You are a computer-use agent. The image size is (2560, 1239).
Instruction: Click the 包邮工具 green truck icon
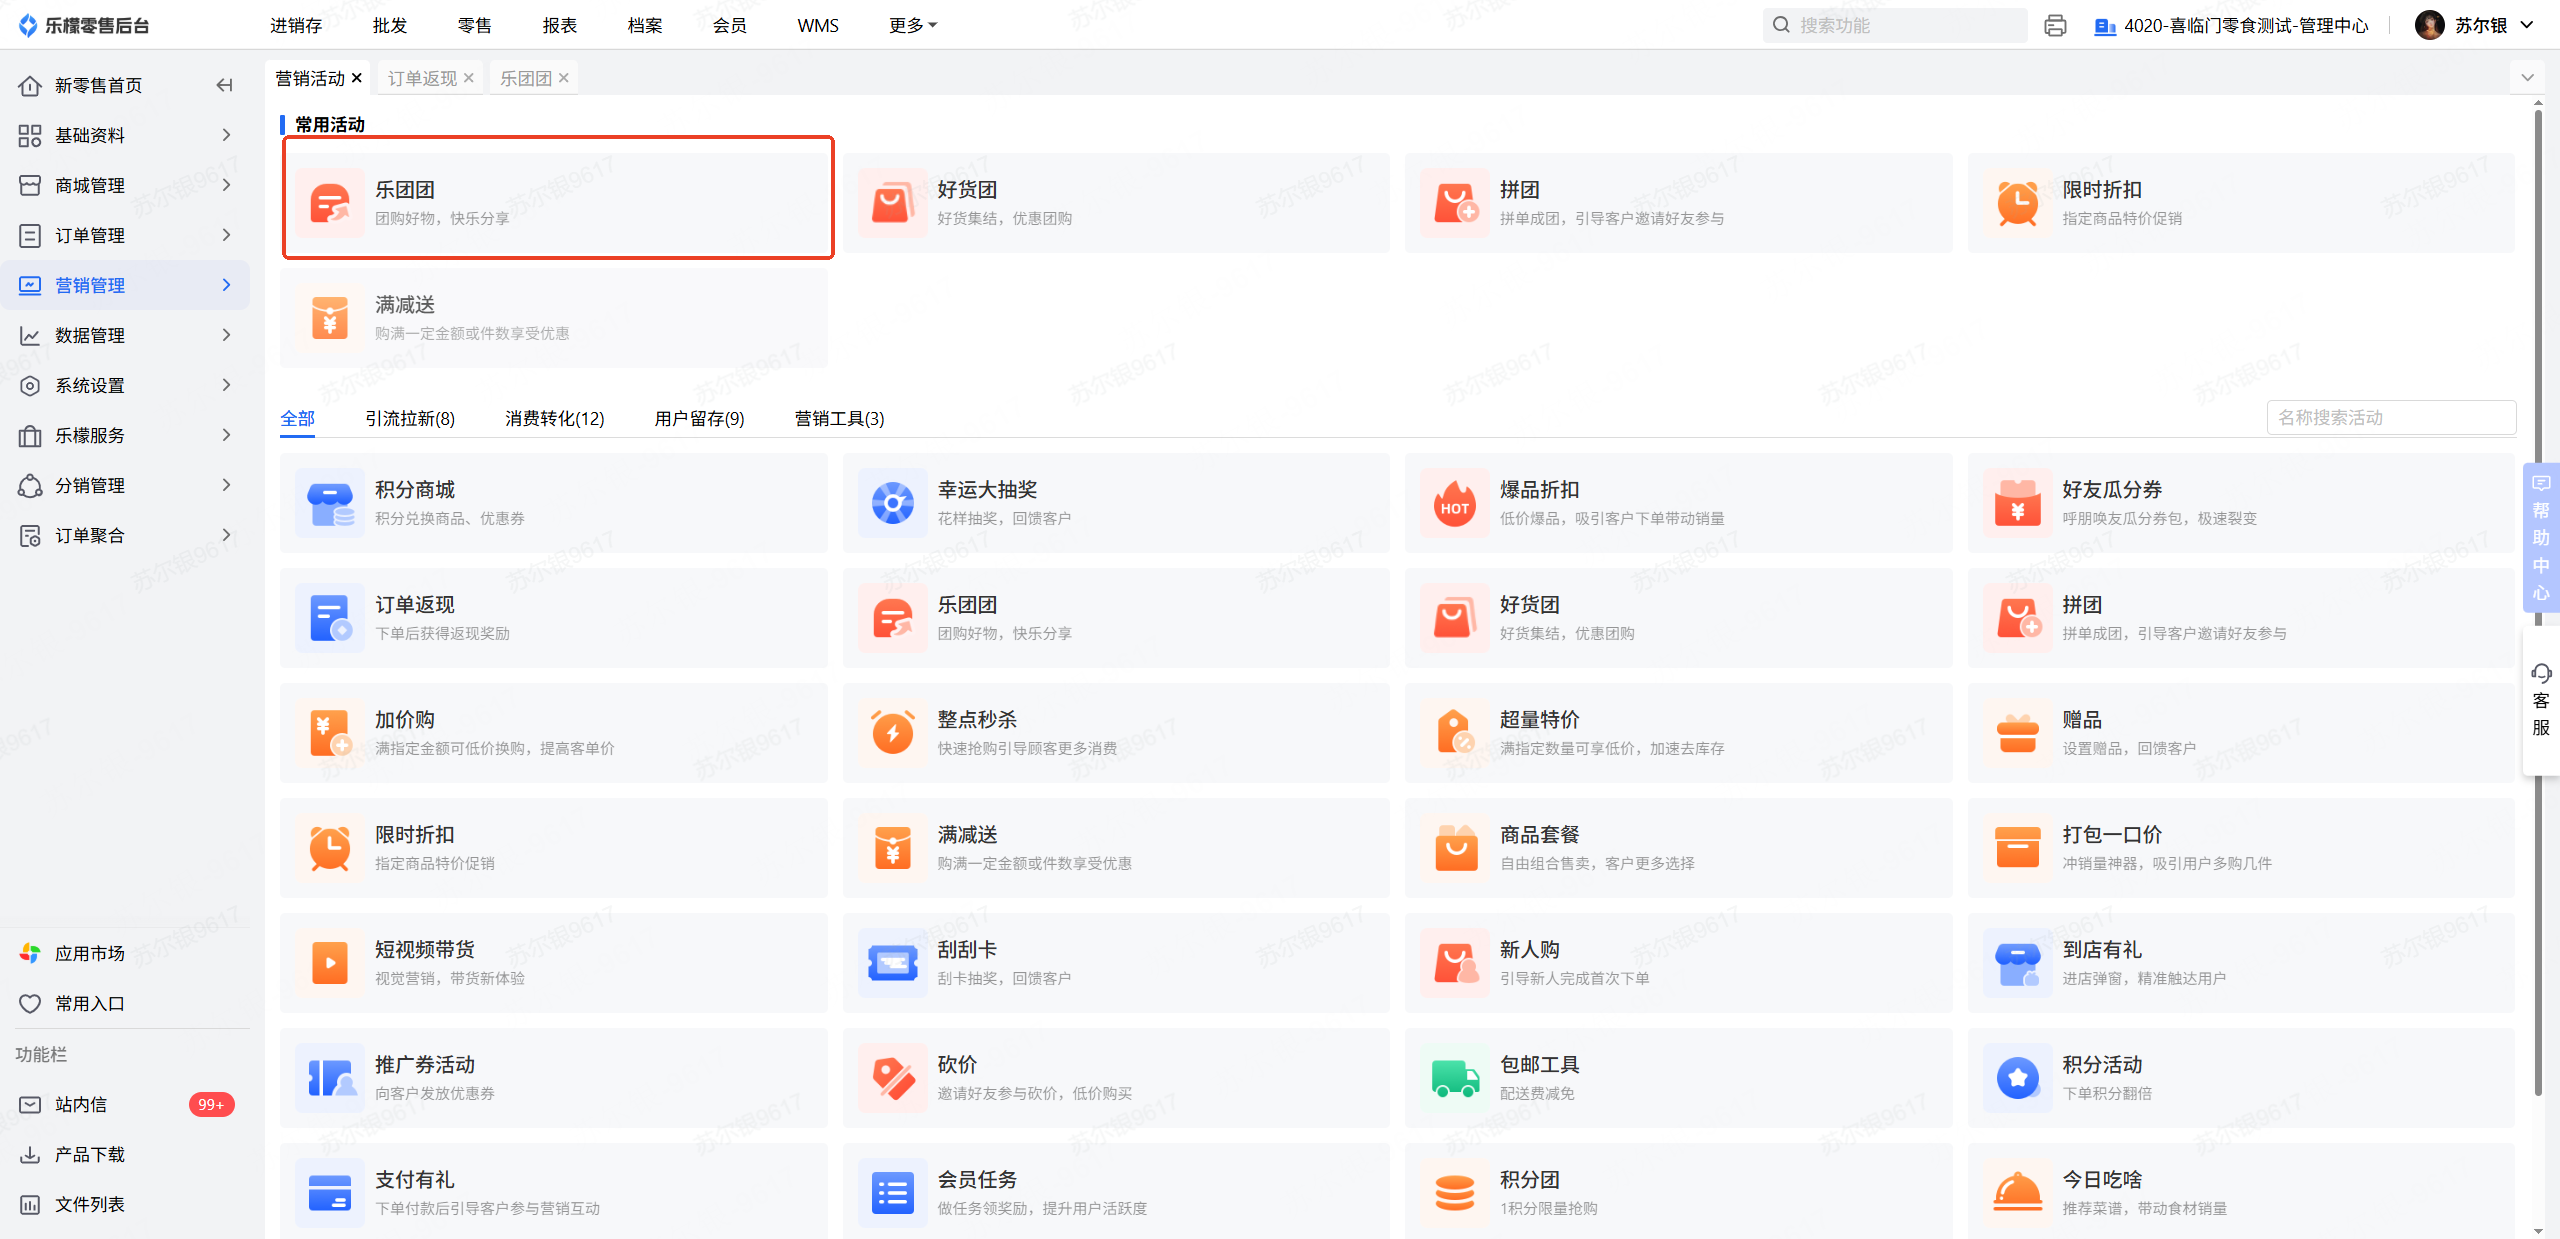click(1454, 1078)
